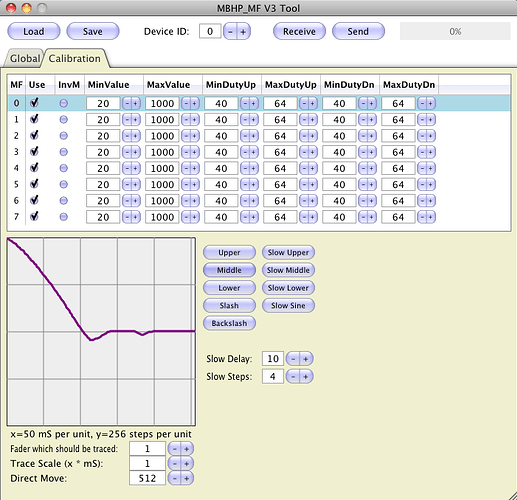Increase the Slow Steps value
The height and width of the screenshot is (500, 517).
306,377
